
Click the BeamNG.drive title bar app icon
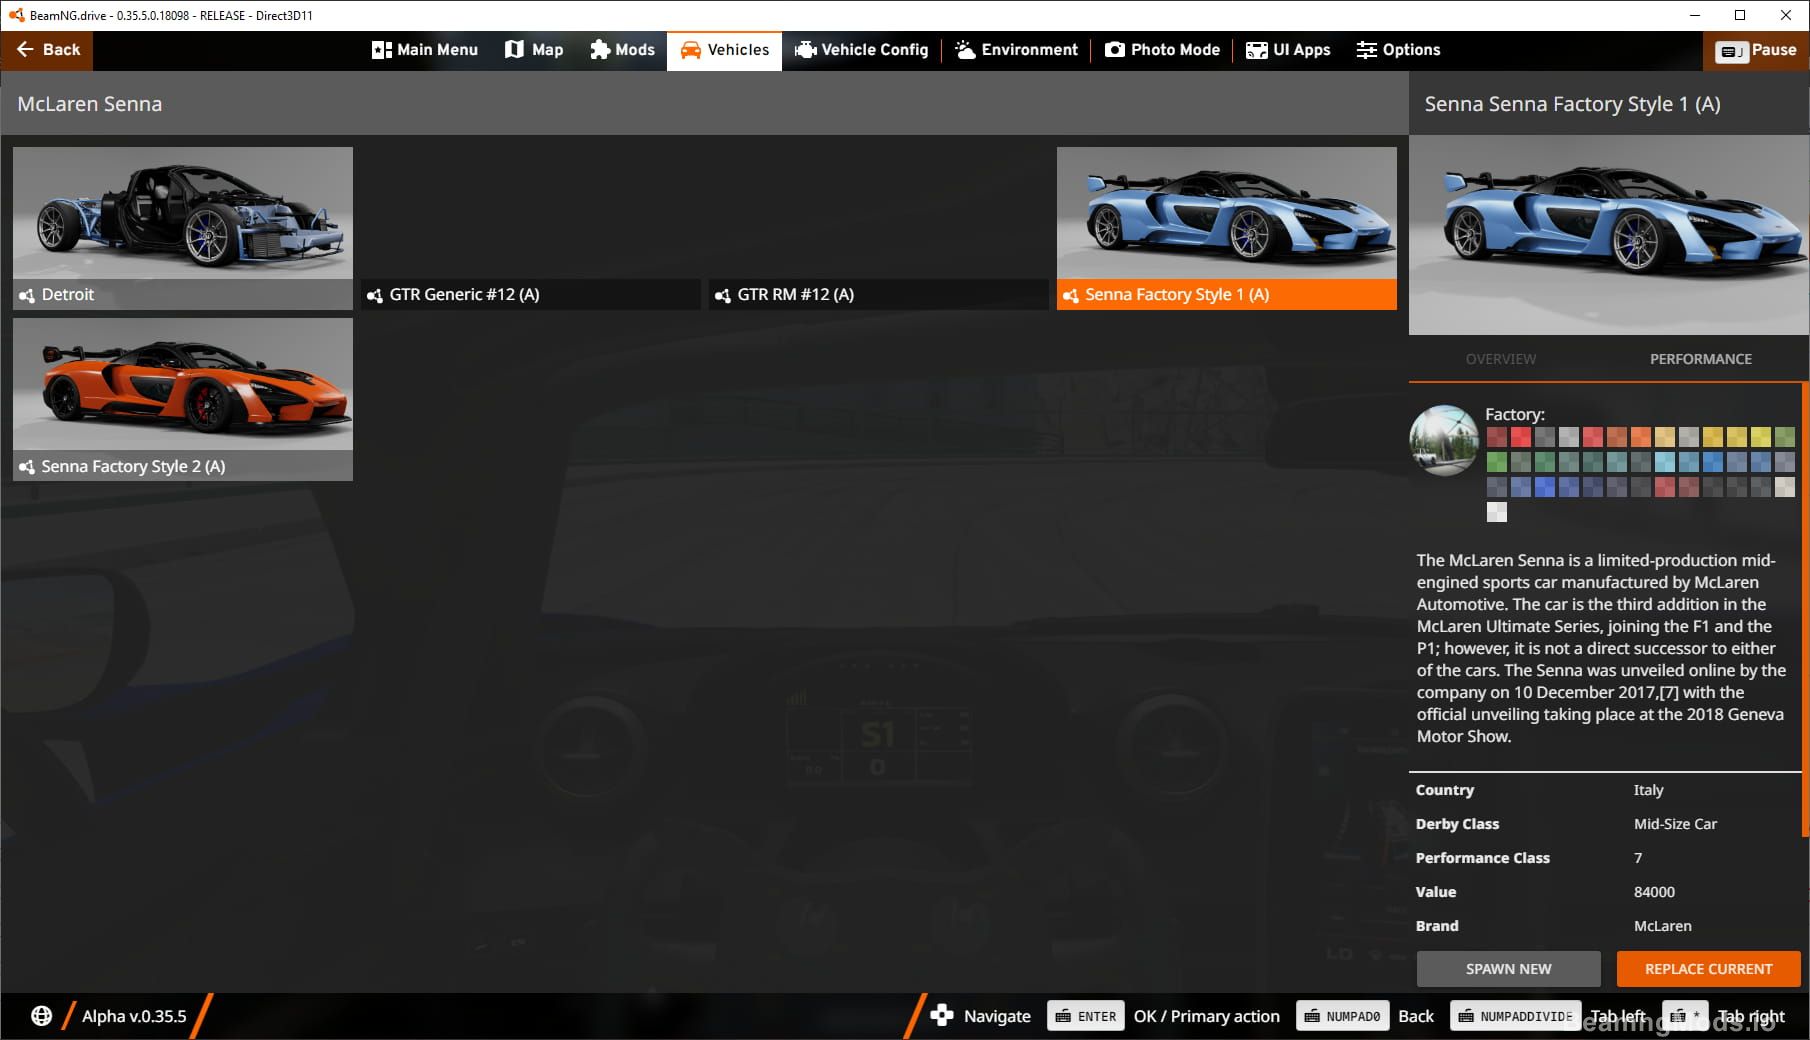tap(16, 15)
